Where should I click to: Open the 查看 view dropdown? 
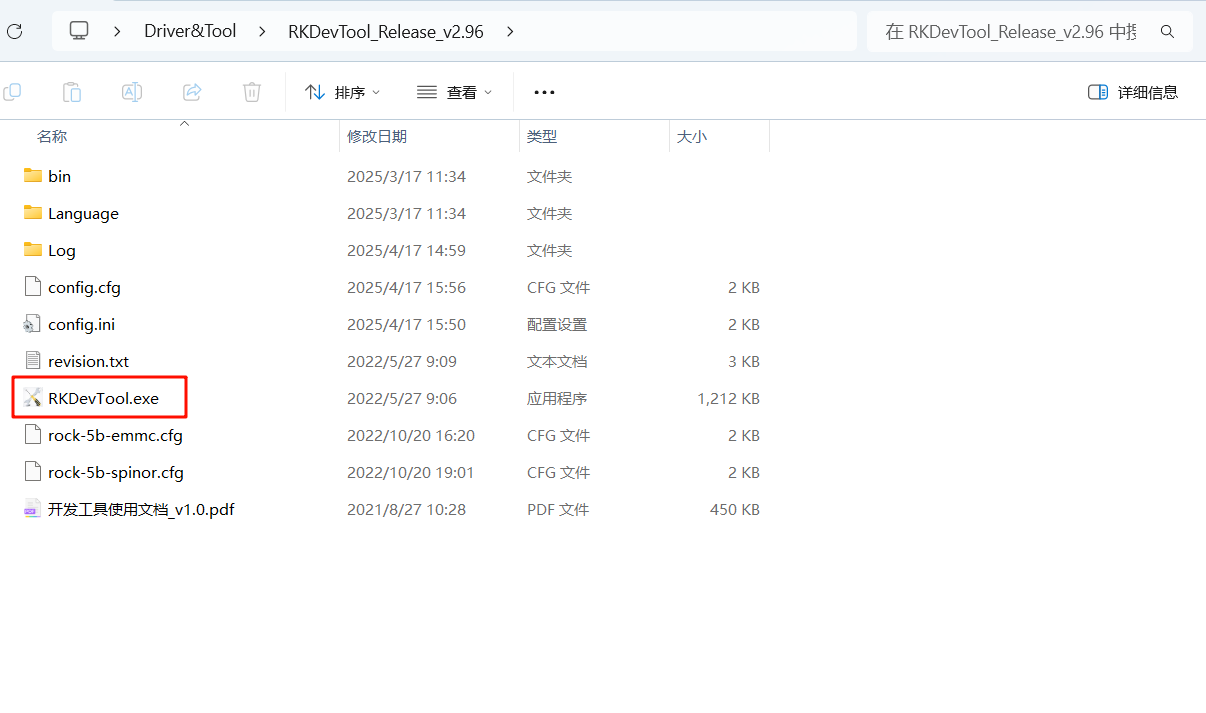click(455, 91)
